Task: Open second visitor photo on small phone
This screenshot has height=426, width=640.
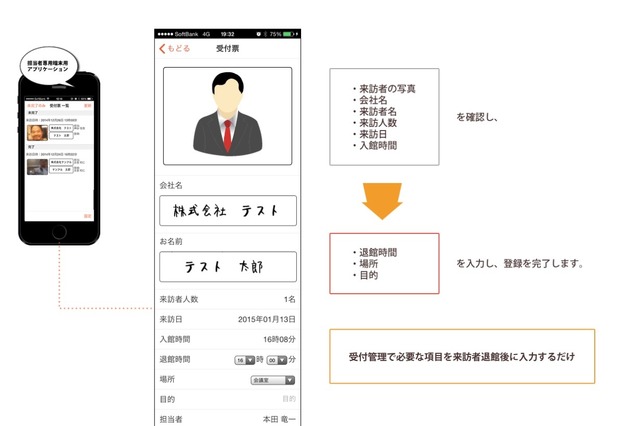Action: [x=37, y=166]
